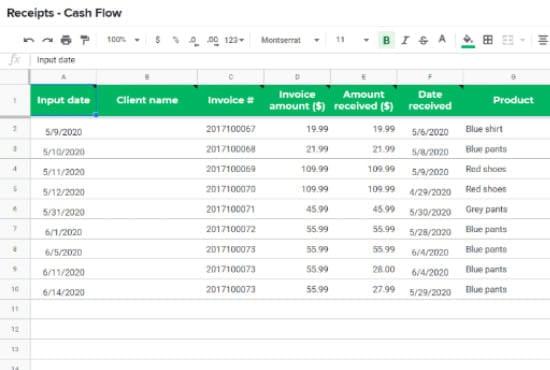Toggle italic formatting
Image resolution: width=550 pixels, height=370 pixels.
pyautogui.click(x=405, y=40)
